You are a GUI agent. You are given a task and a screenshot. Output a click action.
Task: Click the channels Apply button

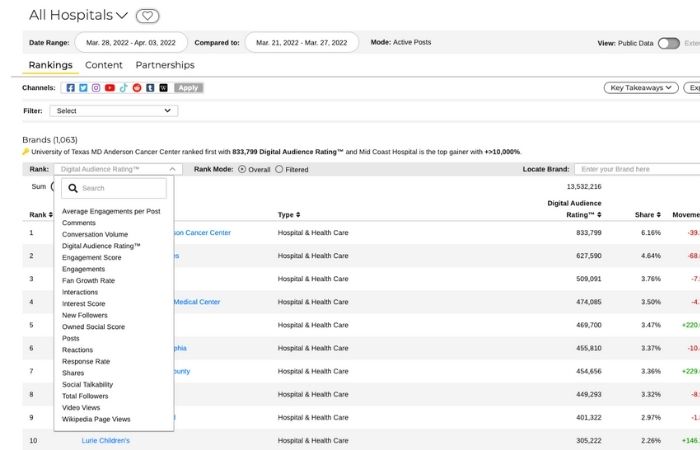click(x=189, y=88)
